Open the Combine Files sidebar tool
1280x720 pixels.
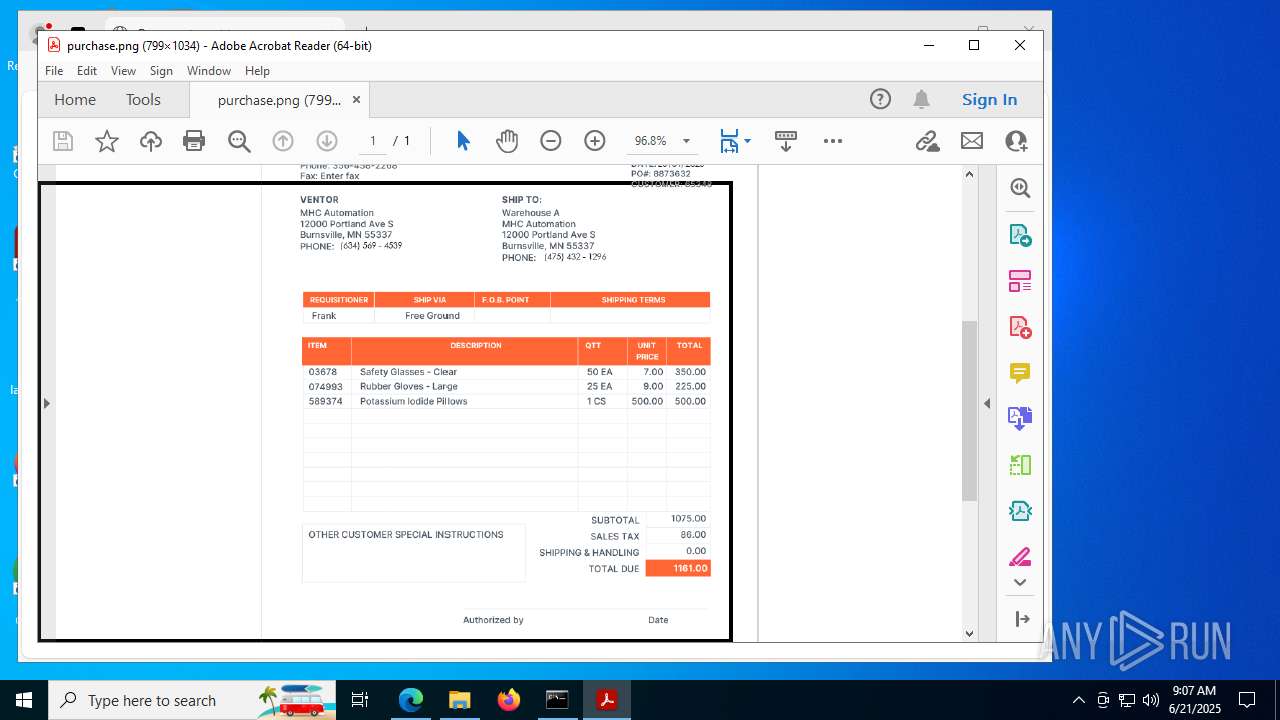coord(1020,419)
